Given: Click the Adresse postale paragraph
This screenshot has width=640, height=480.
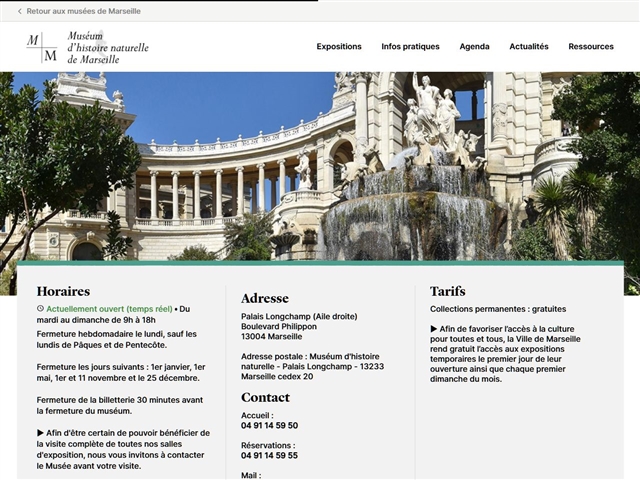Looking at the screenshot, I should click(x=312, y=366).
